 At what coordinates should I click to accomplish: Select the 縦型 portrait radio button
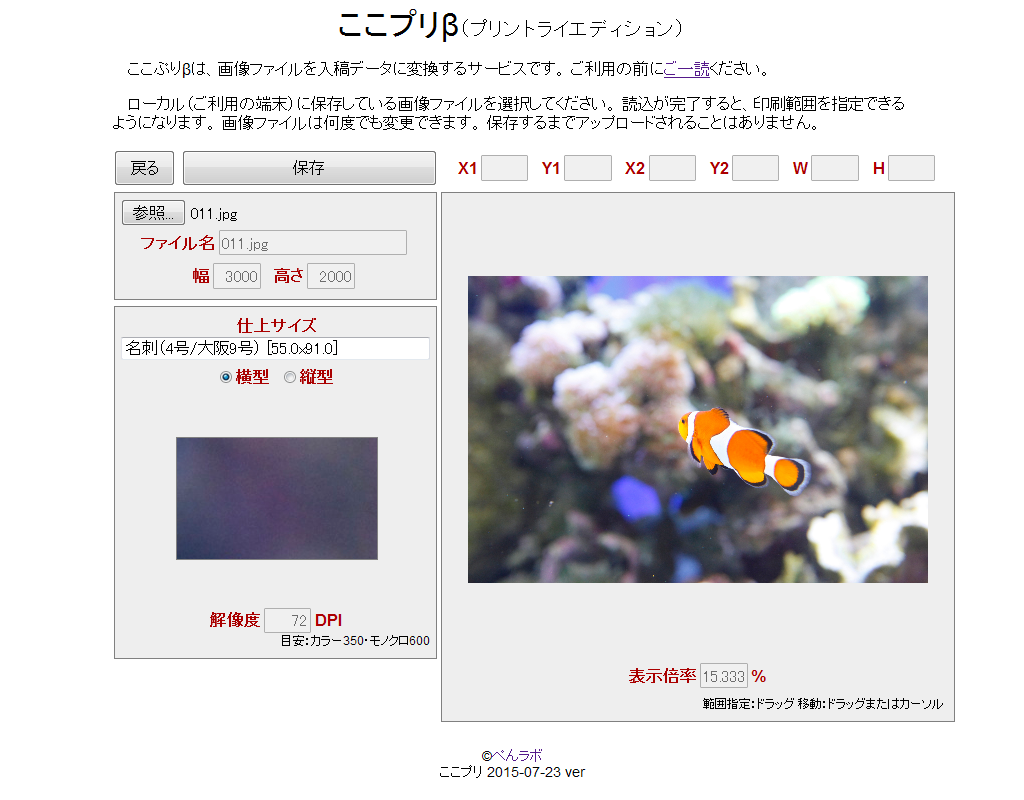[290, 377]
